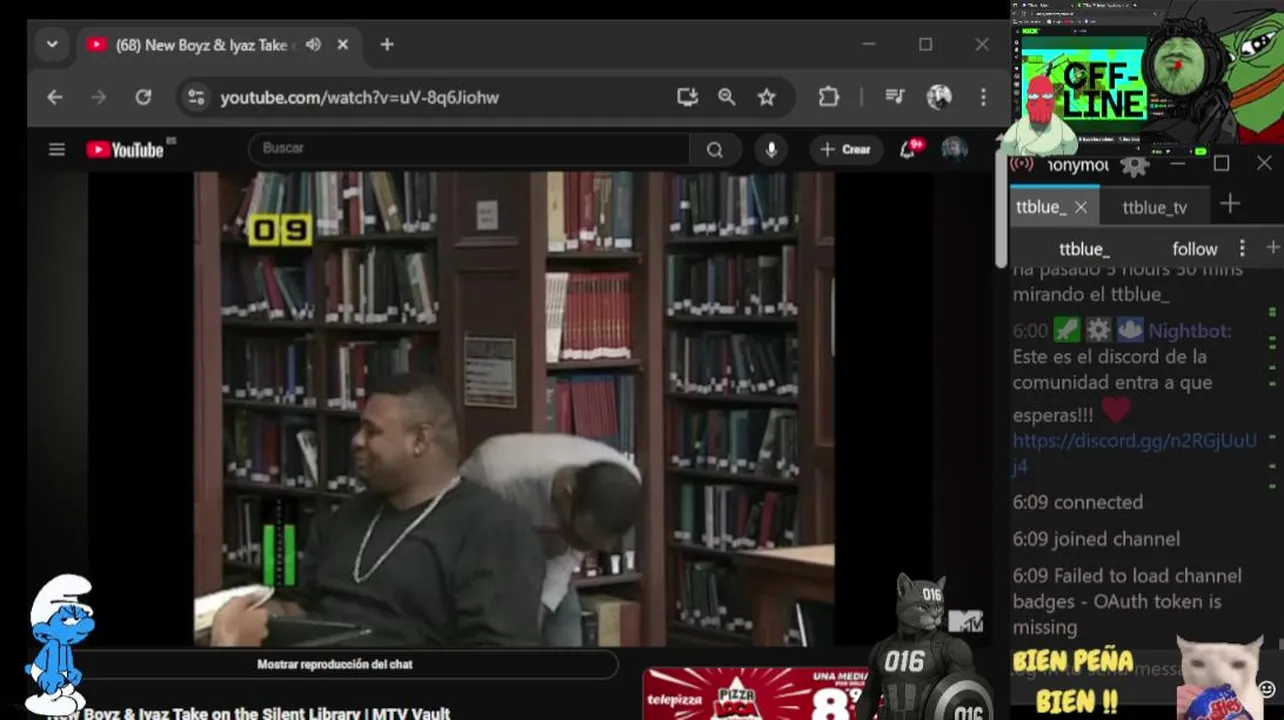This screenshot has height=720, width=1284.
Task: Click follow in the chat header
Action: point(1195,249)
